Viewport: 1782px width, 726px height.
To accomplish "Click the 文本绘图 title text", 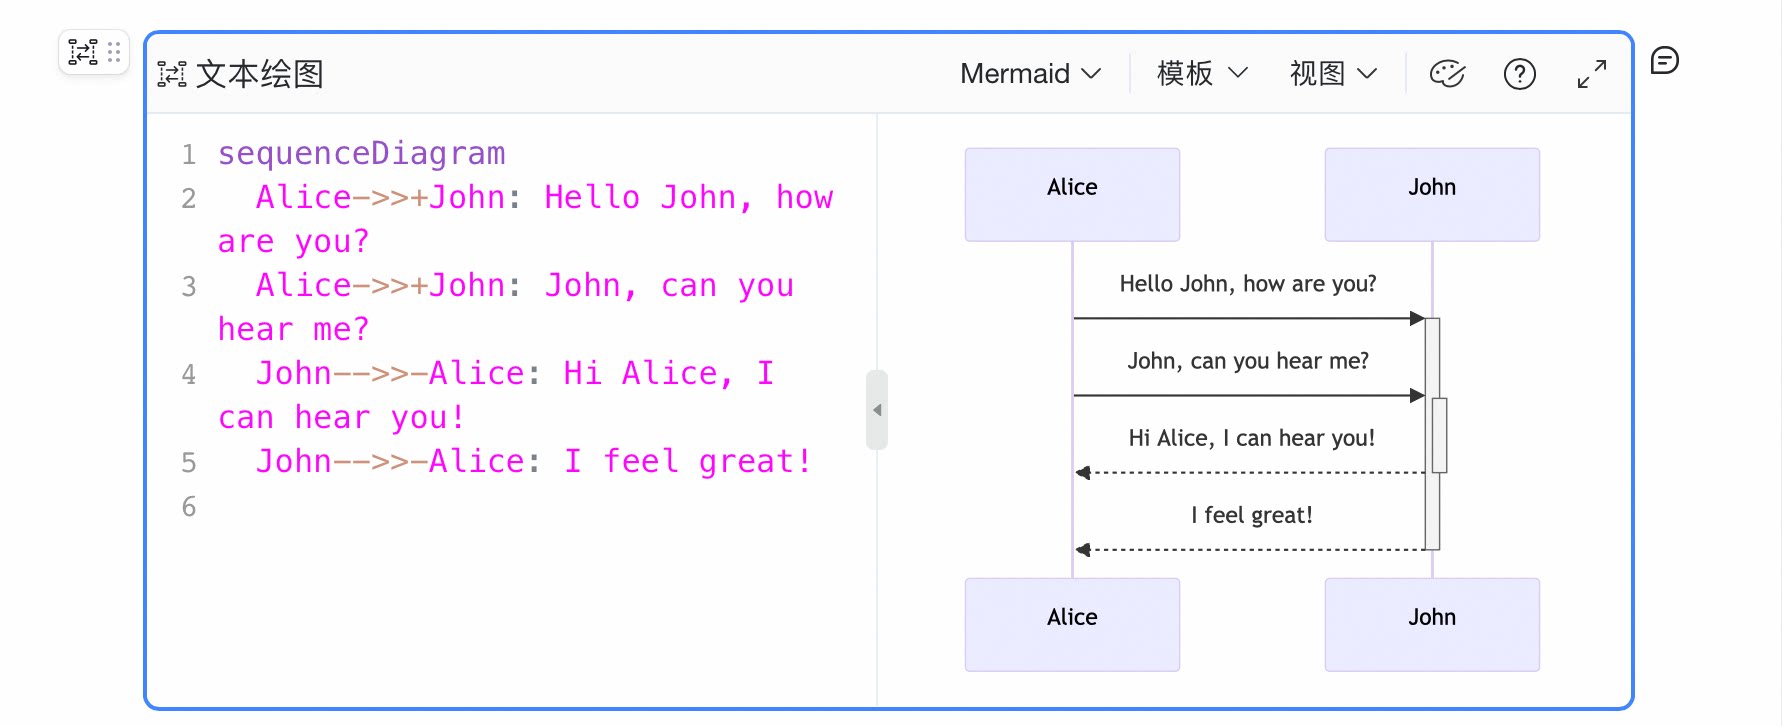I will [260, 74].
